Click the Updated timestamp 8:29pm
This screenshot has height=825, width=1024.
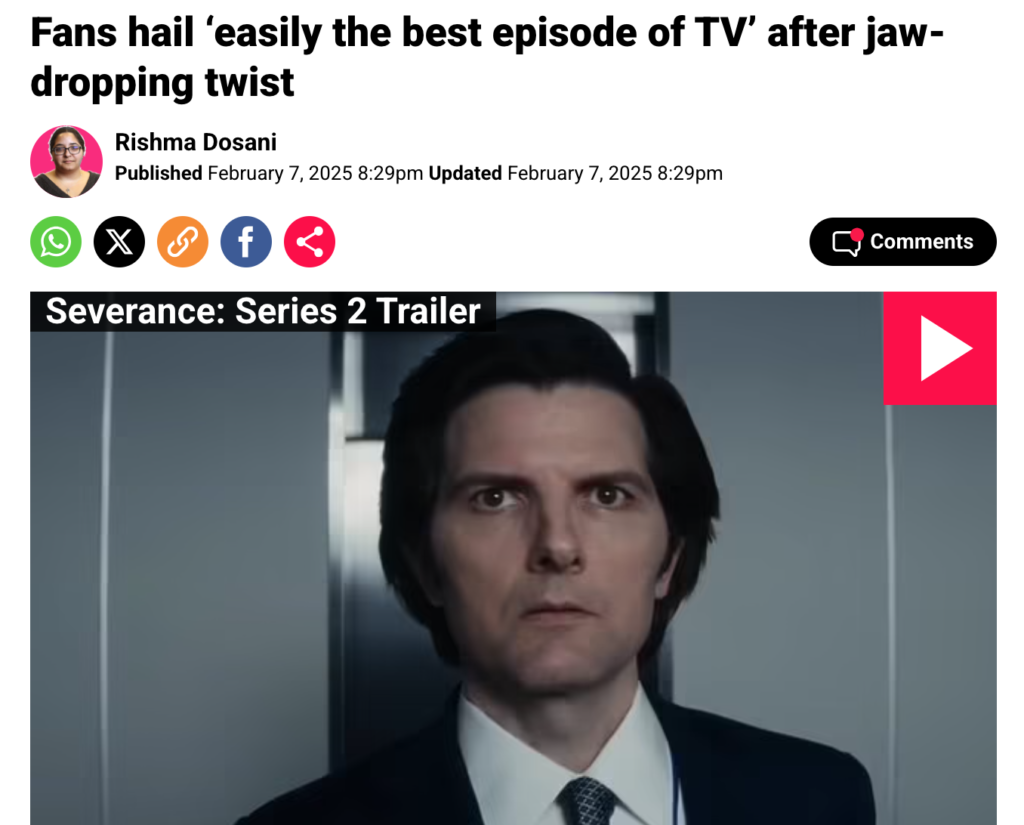coord(690,173)
